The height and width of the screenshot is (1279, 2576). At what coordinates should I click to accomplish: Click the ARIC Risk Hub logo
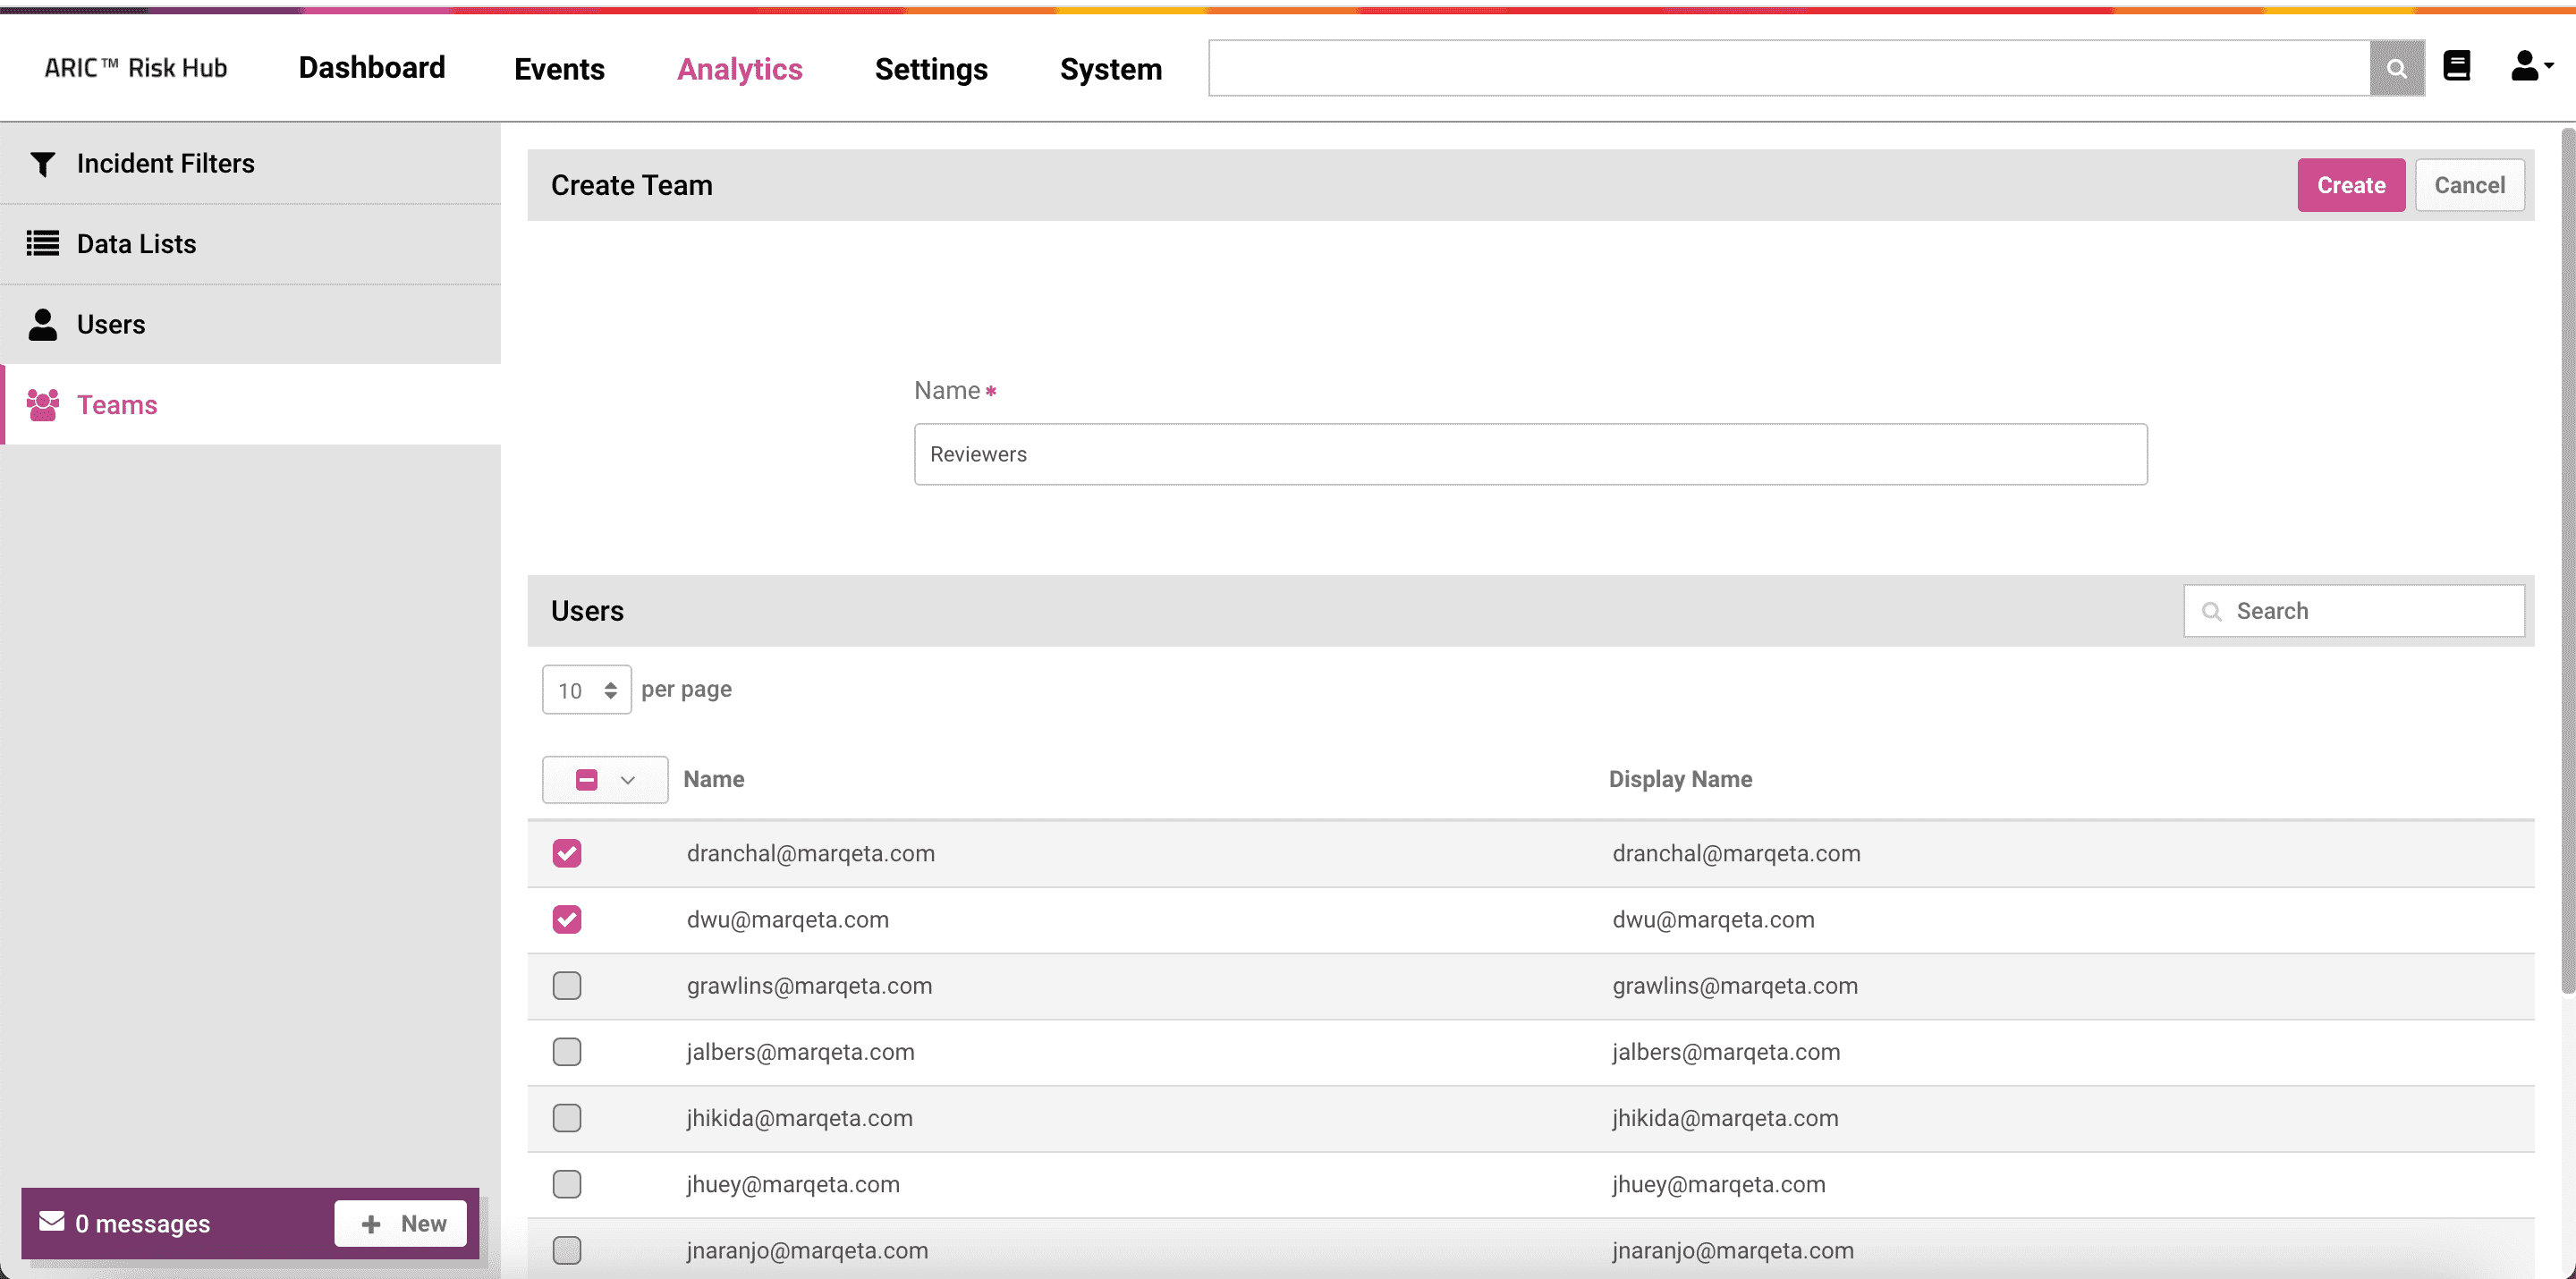pos(136,68)
